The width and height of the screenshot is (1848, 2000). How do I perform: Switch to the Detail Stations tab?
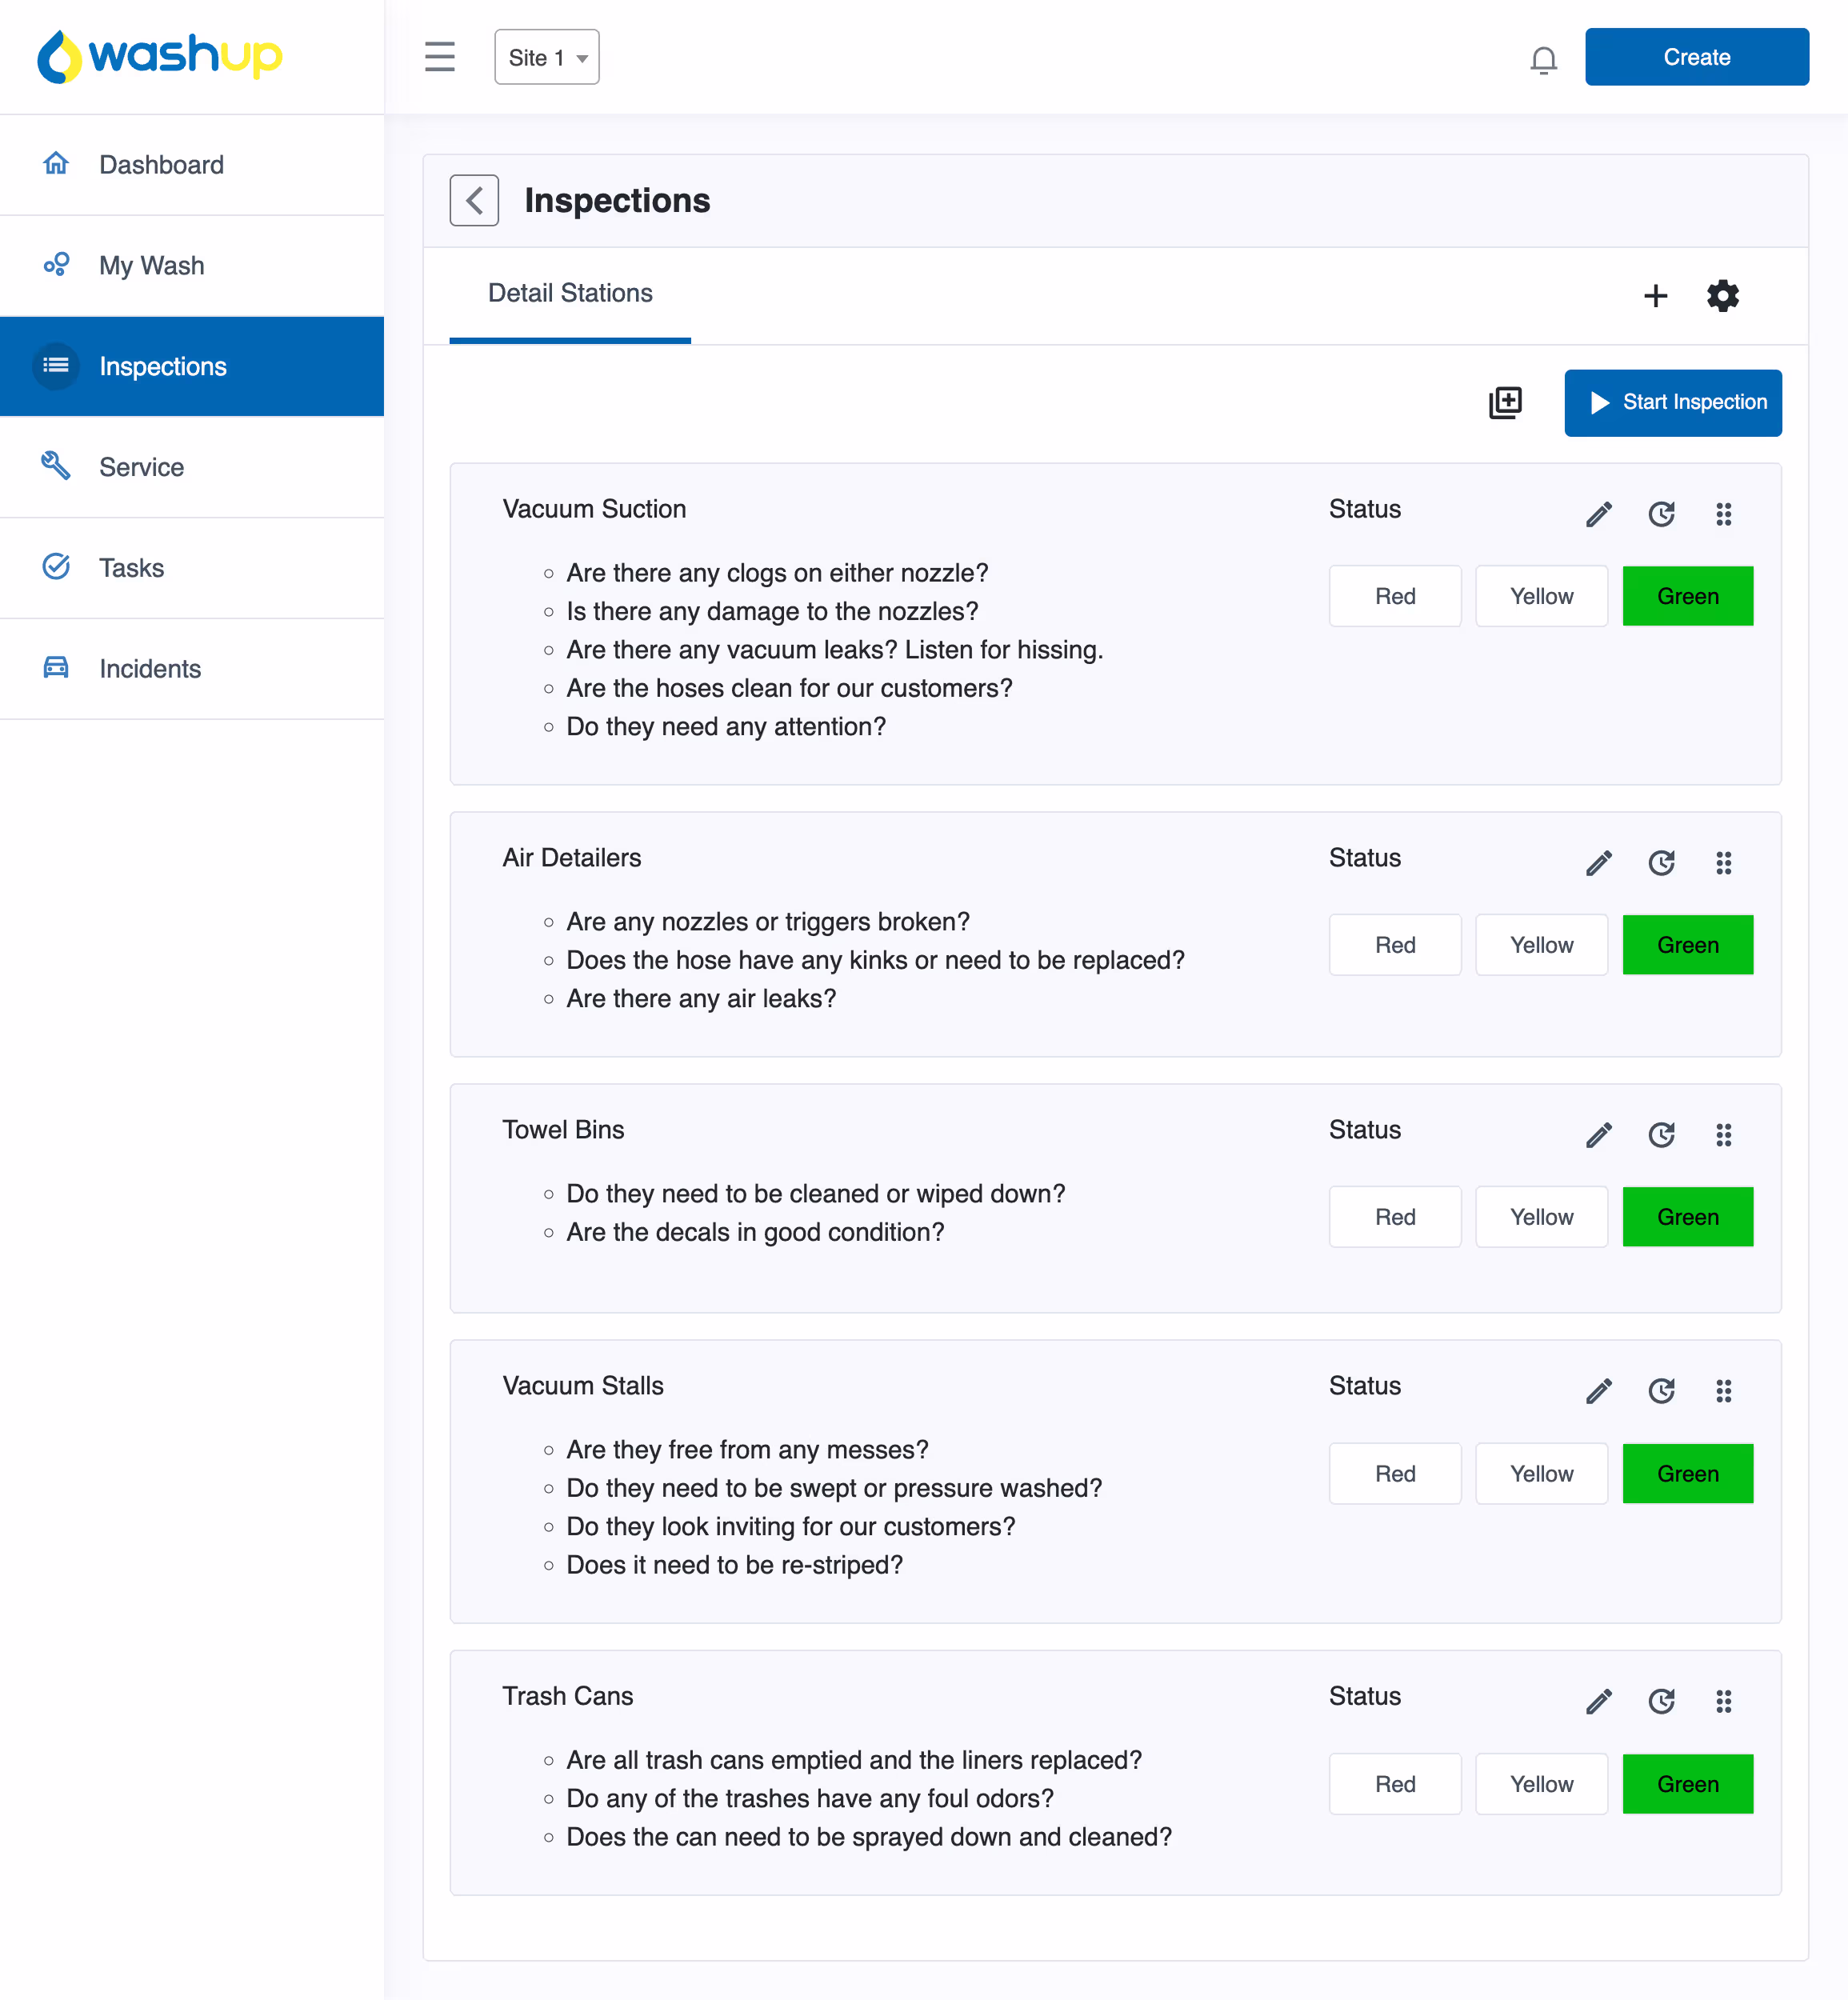pos(570,294)
